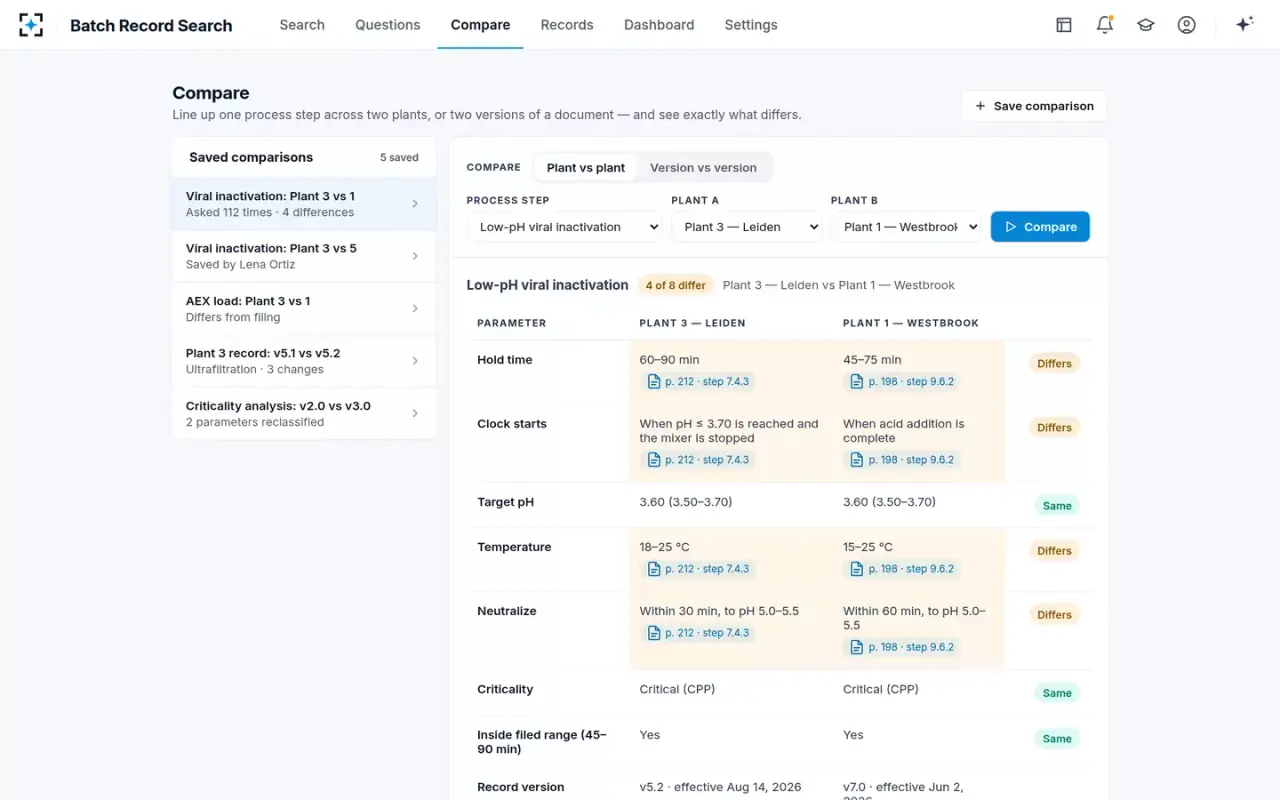
Task: Click the Saved comparisons heading
Action: tap(251, 157)
